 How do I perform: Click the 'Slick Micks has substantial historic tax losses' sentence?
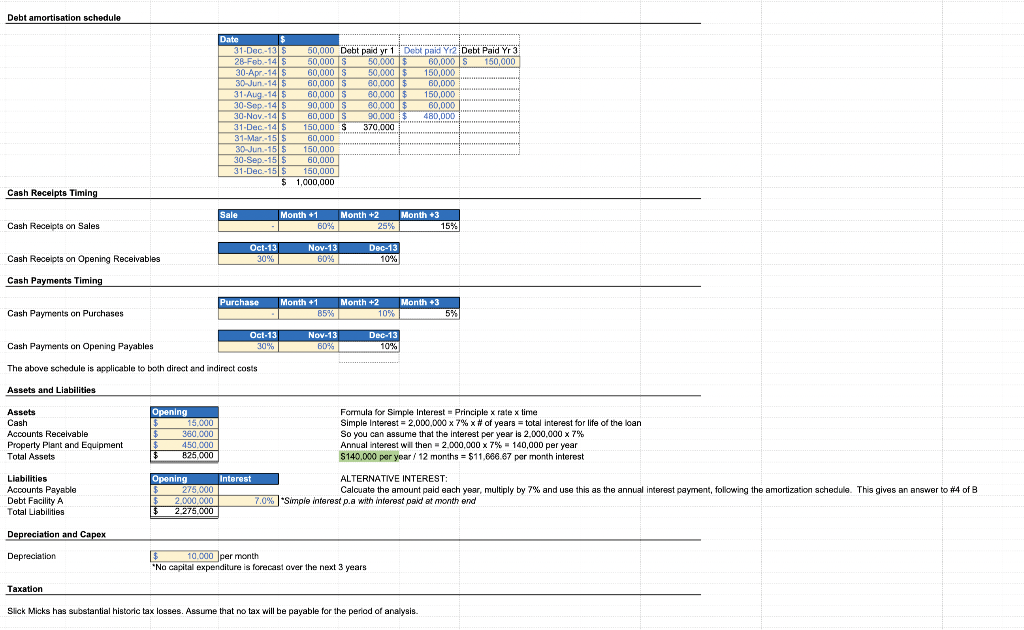[212, 611]
